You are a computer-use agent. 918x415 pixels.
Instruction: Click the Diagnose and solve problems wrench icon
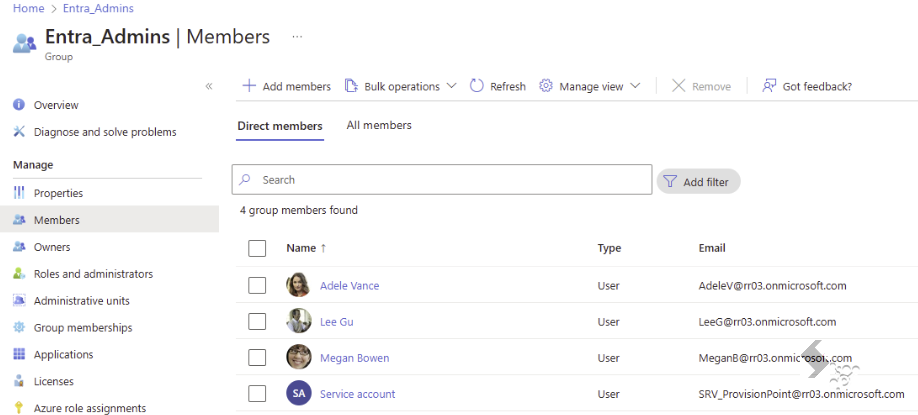coord(19,132)
